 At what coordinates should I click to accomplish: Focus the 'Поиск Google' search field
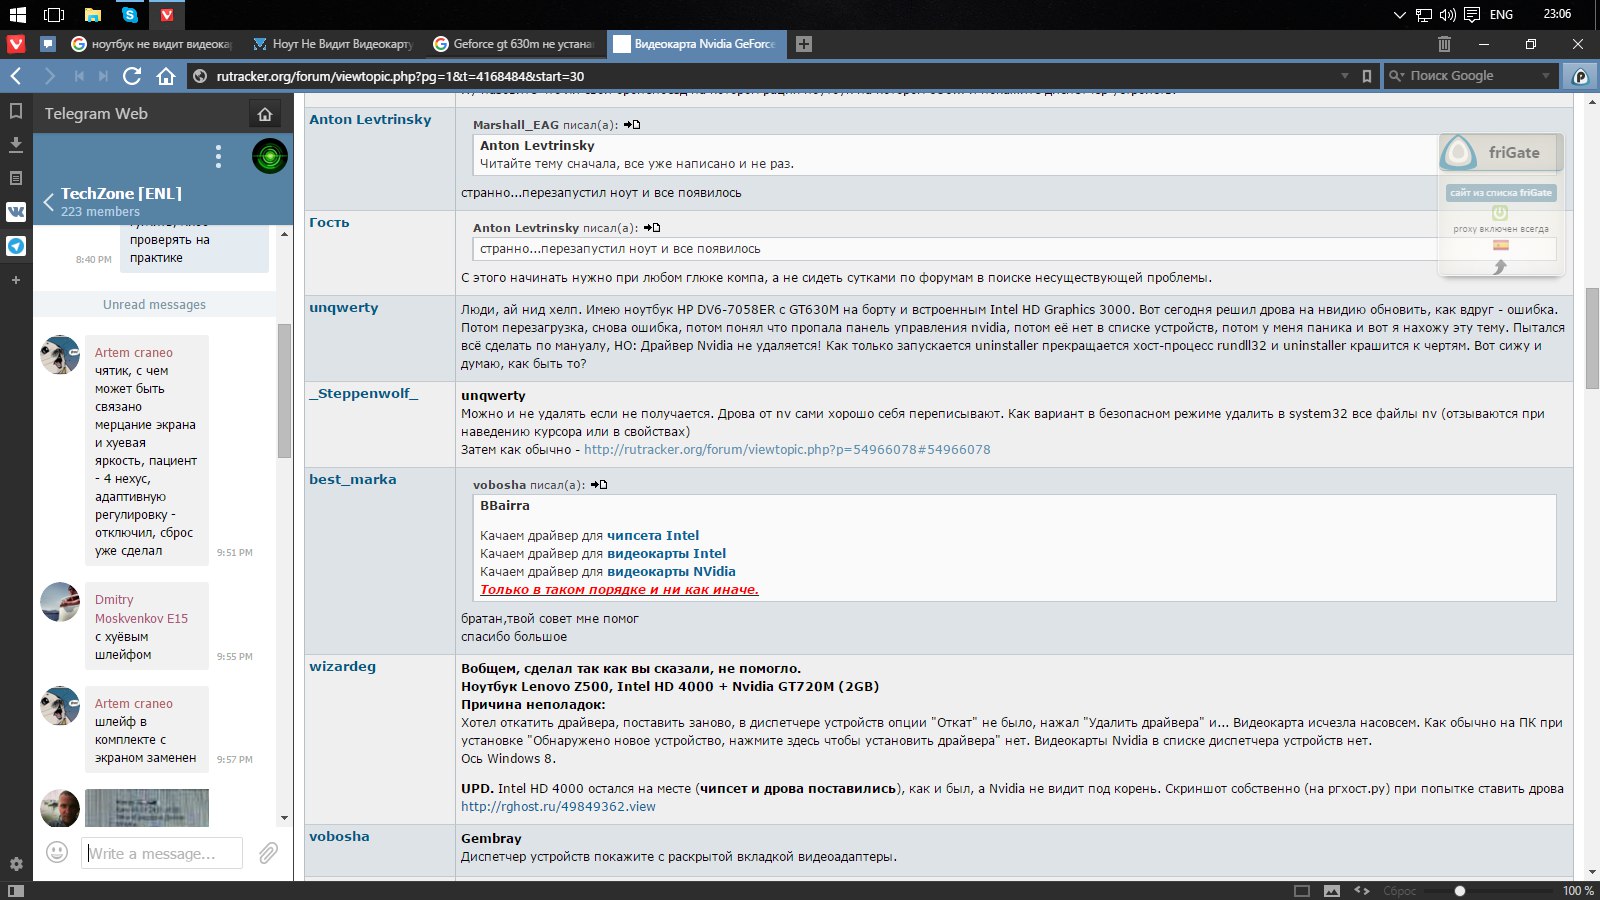1473,76
